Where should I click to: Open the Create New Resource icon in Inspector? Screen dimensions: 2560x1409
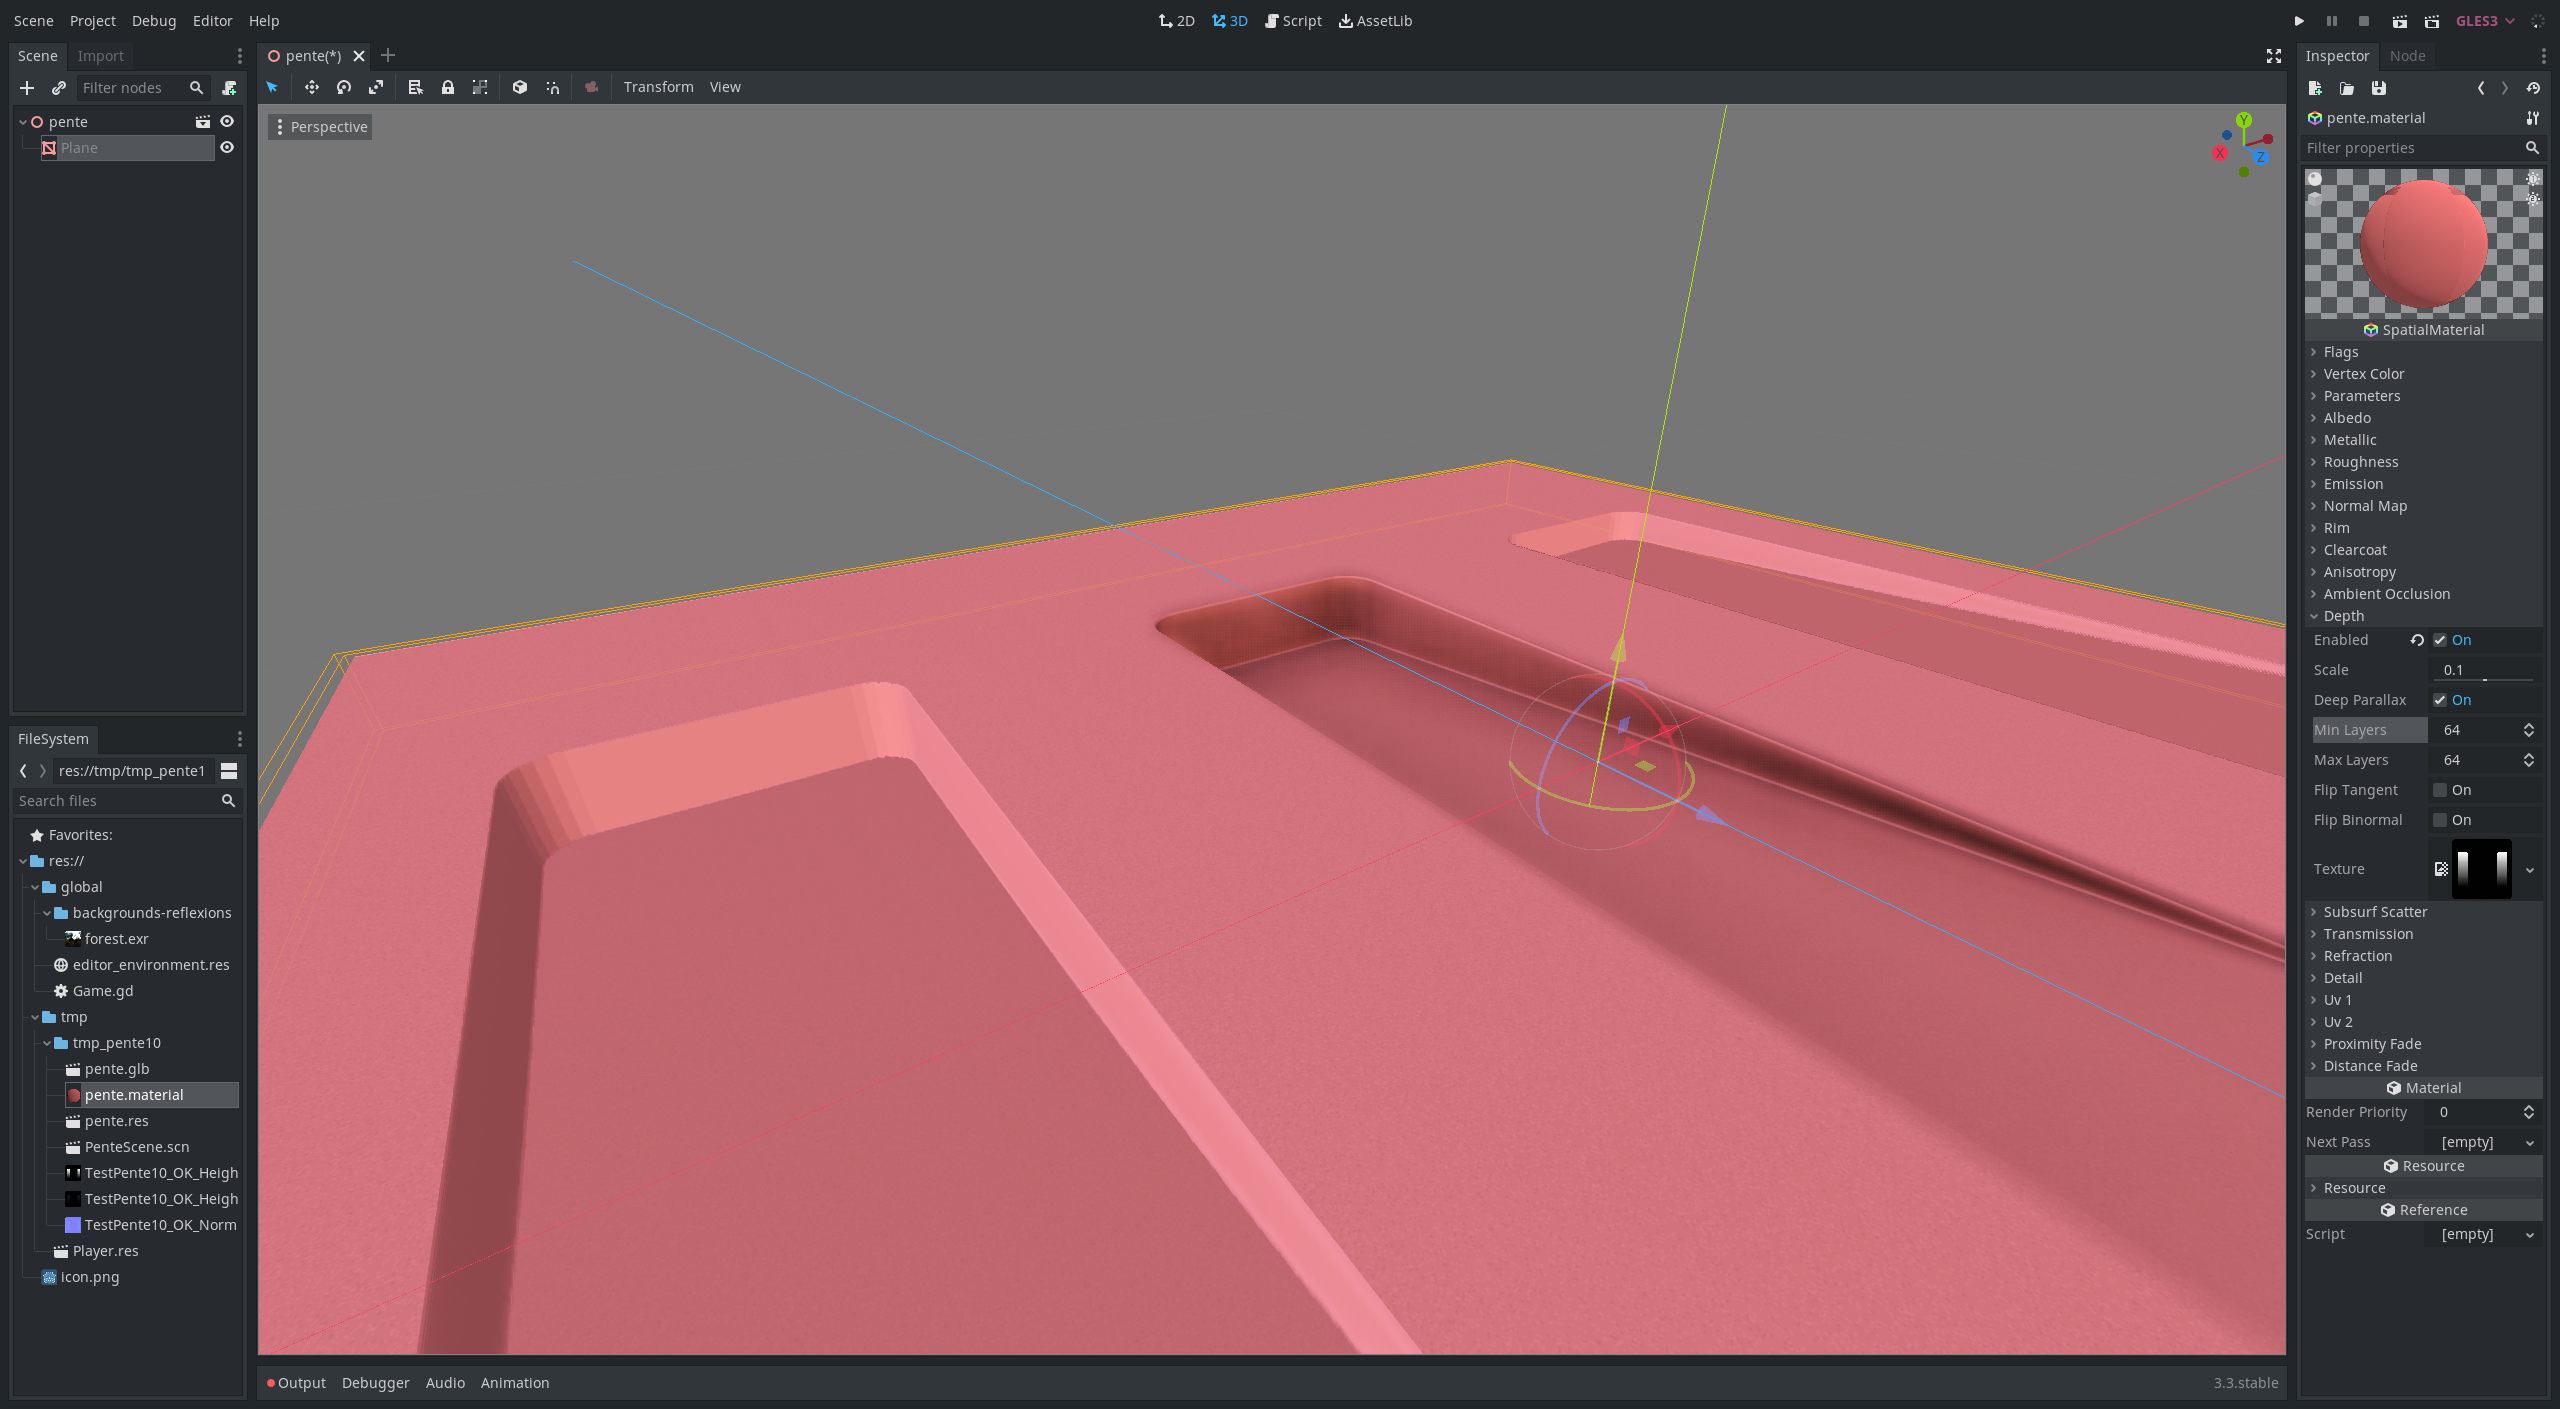point(2315,88)
